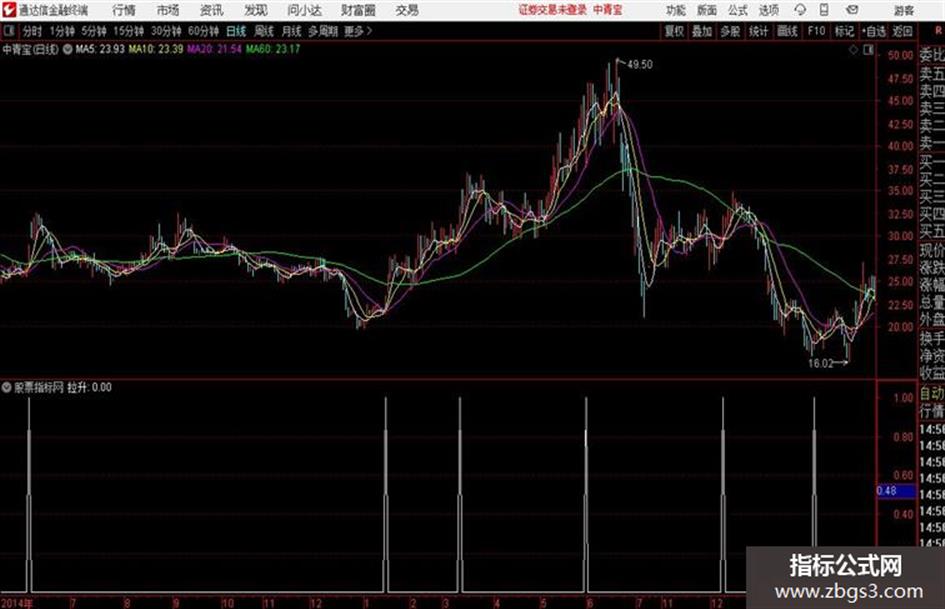Click the 返回 back button
Viewport: 945px width, 609px height.
coord(903,31)
